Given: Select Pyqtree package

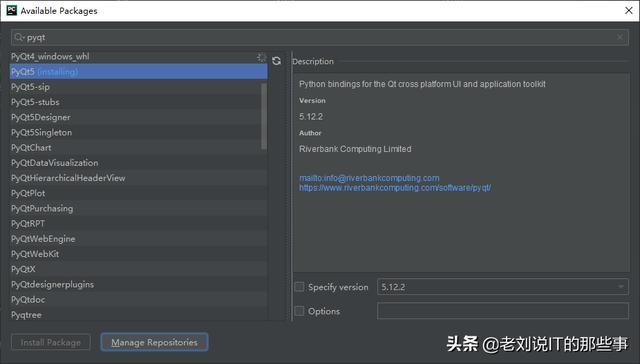Looking at the screenshot, I should [x=139, y=315].
